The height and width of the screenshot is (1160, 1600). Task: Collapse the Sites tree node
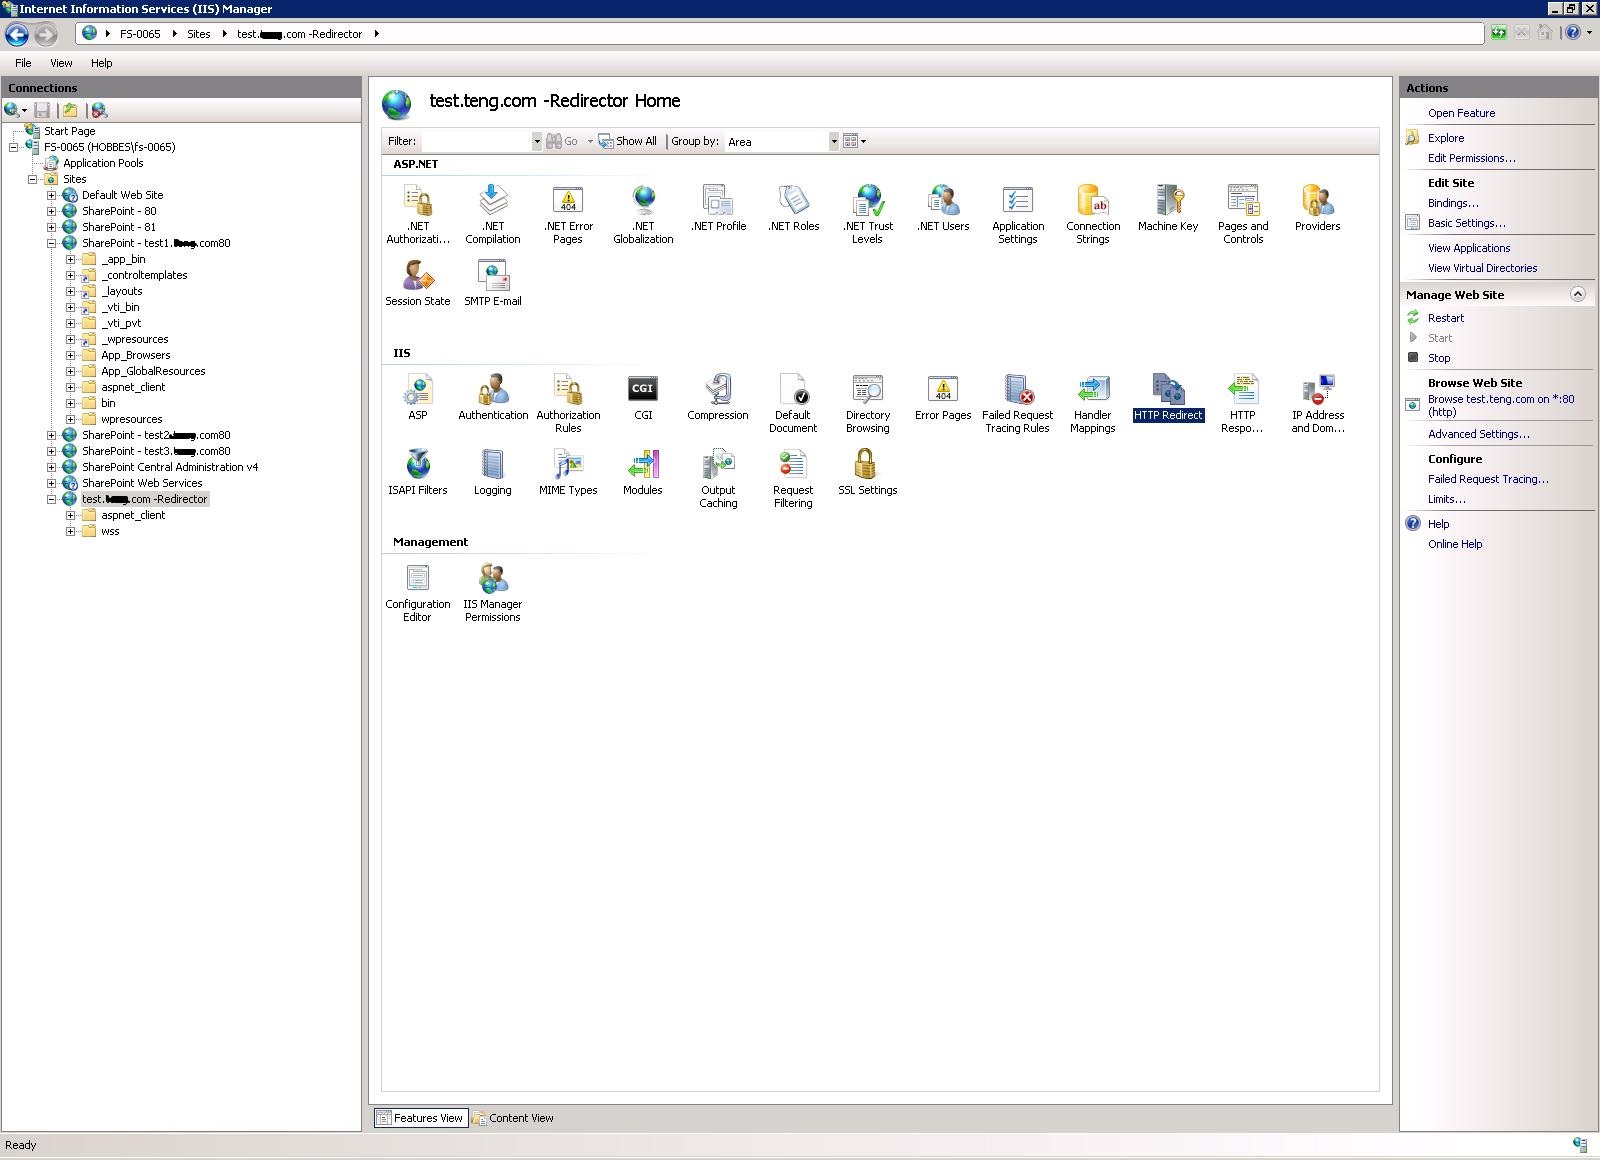point(33,179)
